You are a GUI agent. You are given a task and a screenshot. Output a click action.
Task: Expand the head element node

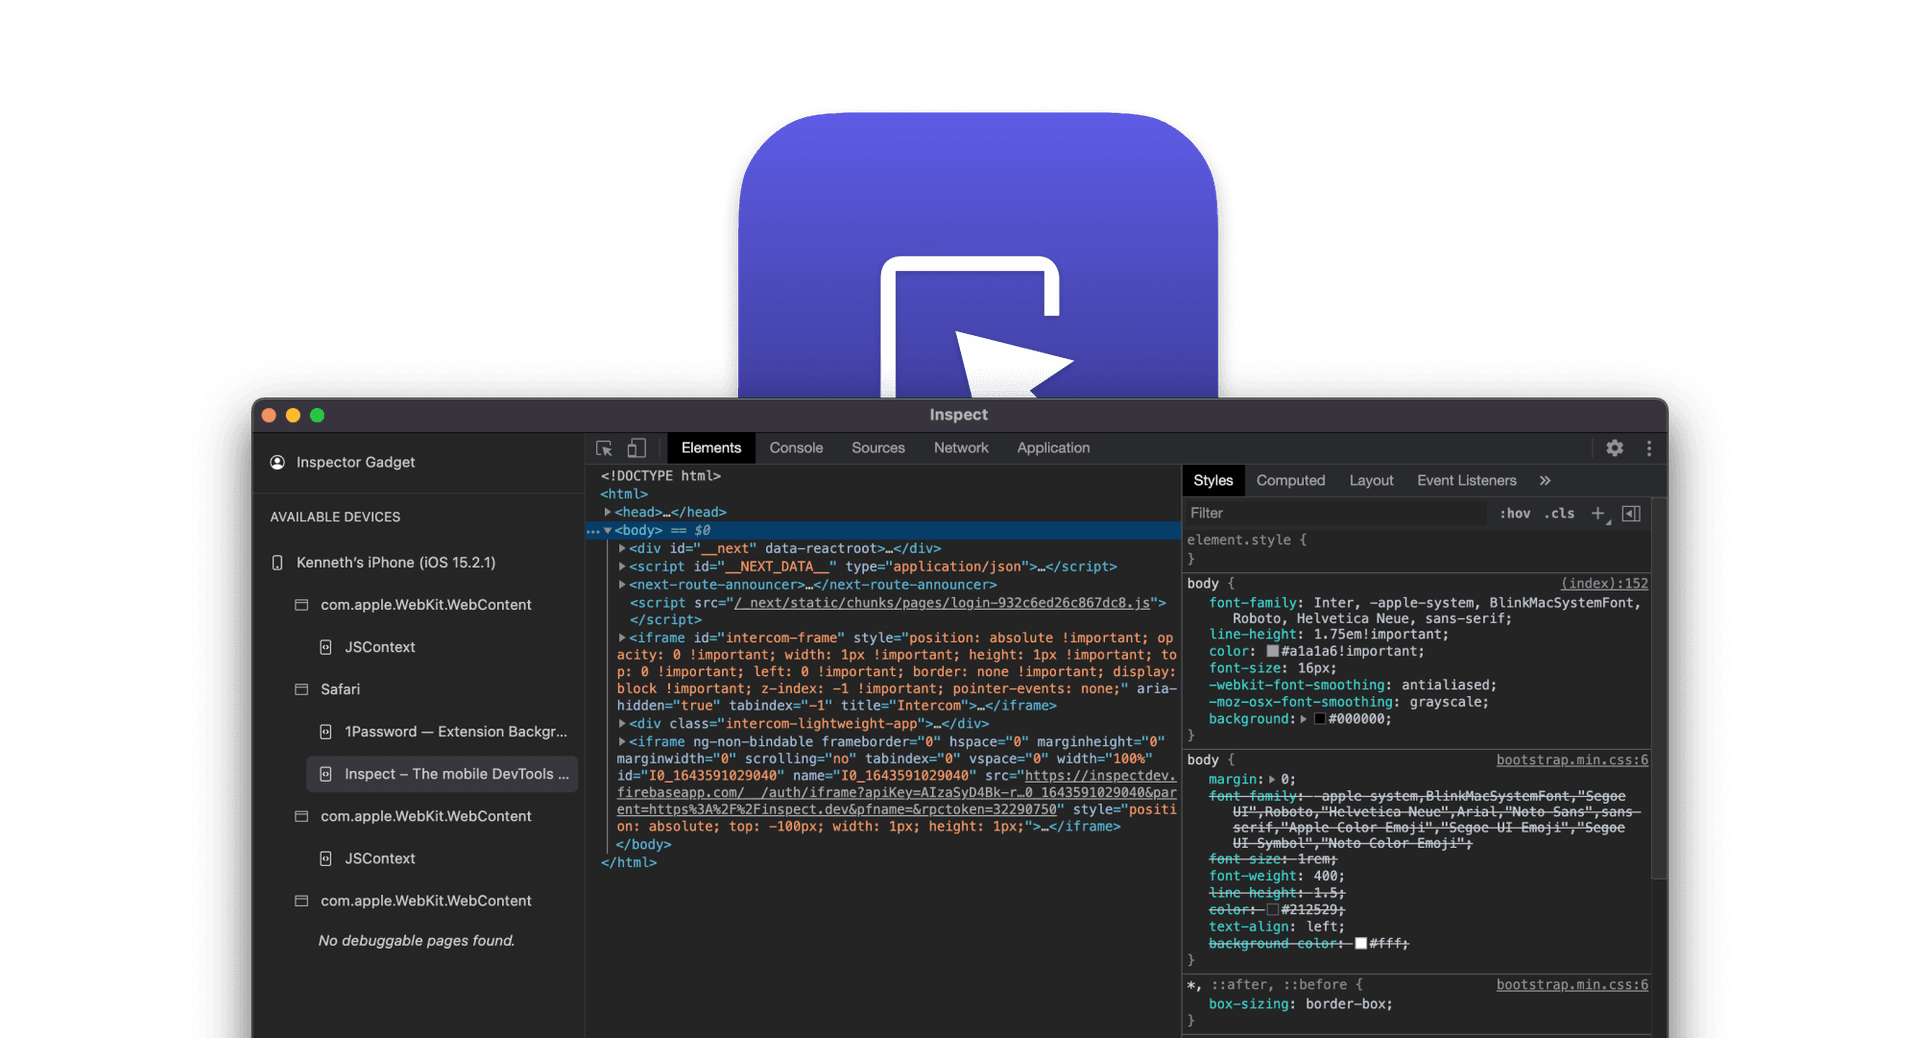608,511
